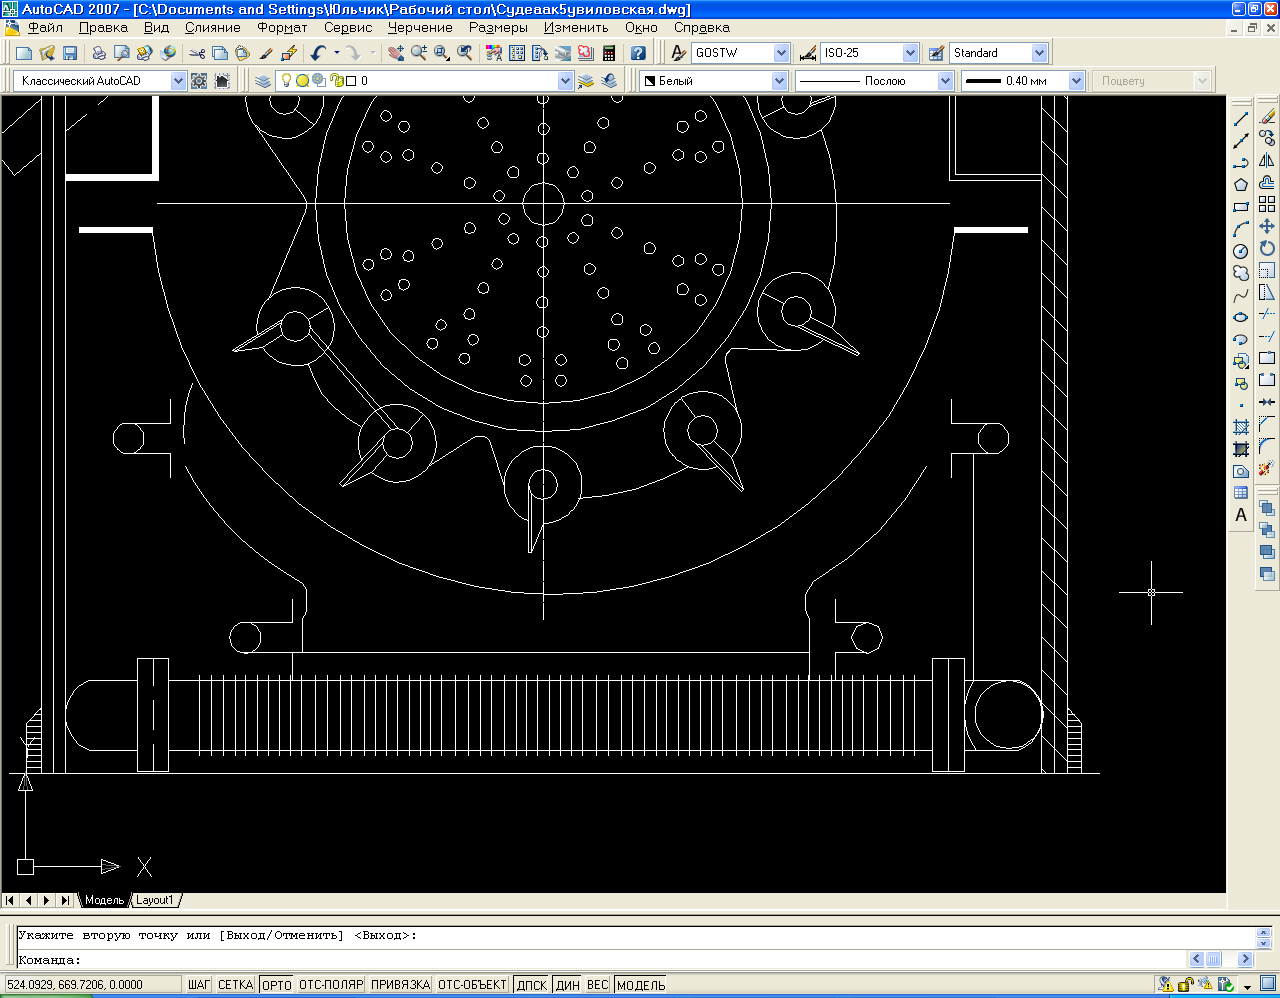Click the Multiline Text tool
The image size is (1280, 998).
[1241, 515]
